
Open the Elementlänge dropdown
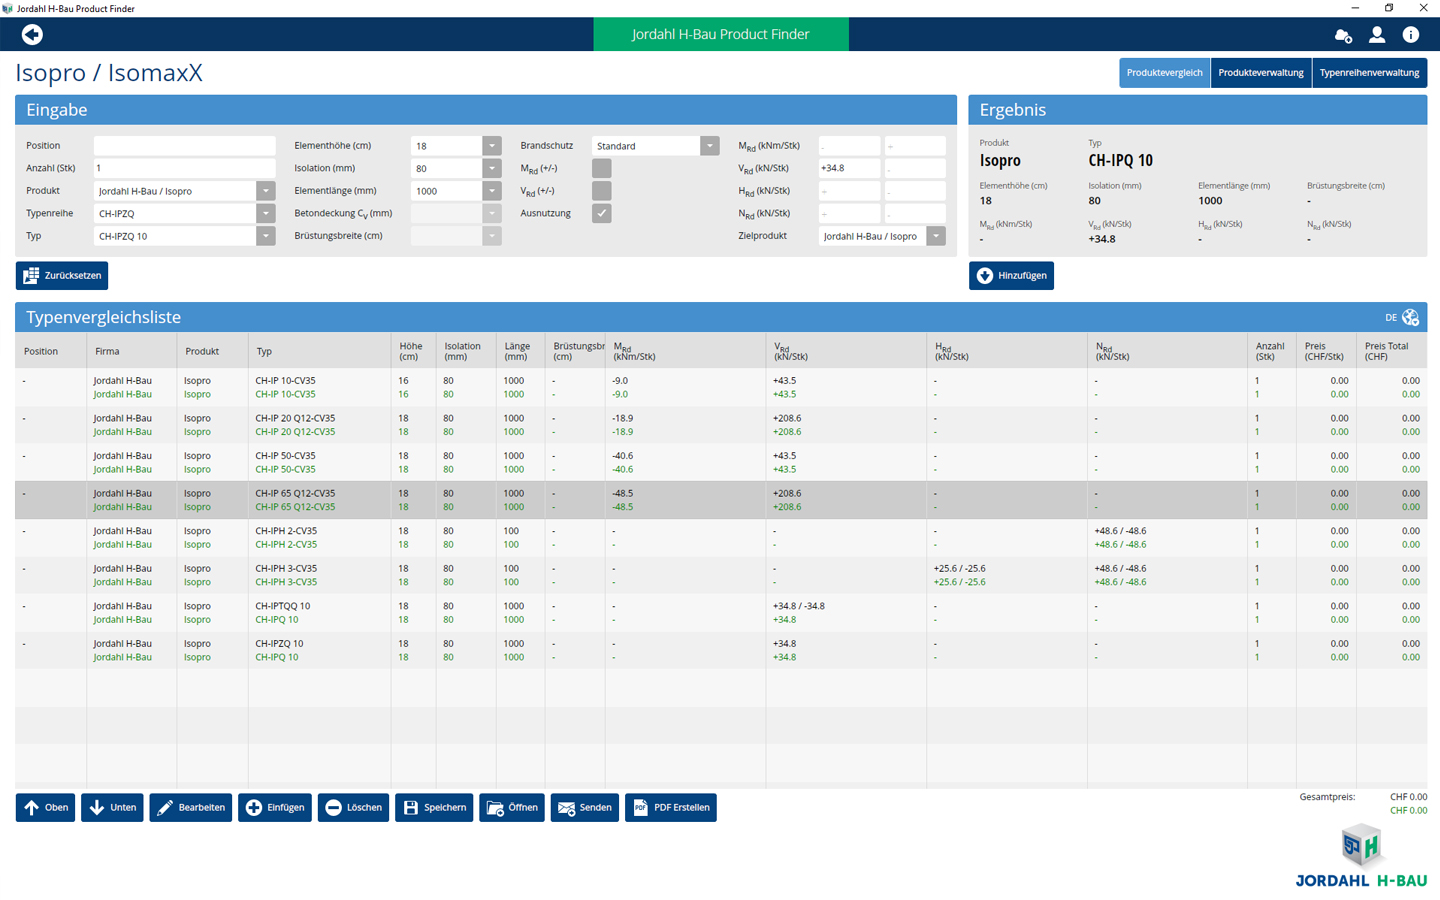(491, 191)
